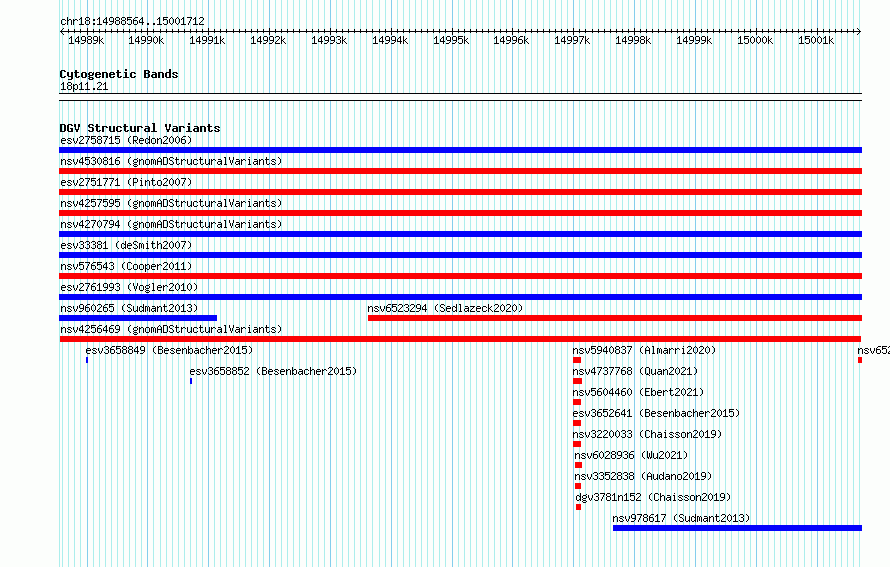This screenshot has height=567, width=890.
Task: Open the esv33381 (deSmith2007) entry
Action: (126, 245)
